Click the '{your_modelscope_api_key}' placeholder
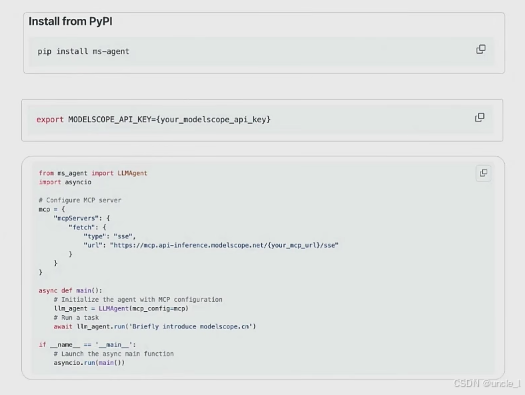This screenshot has height=395, width=525. point(213,120)
